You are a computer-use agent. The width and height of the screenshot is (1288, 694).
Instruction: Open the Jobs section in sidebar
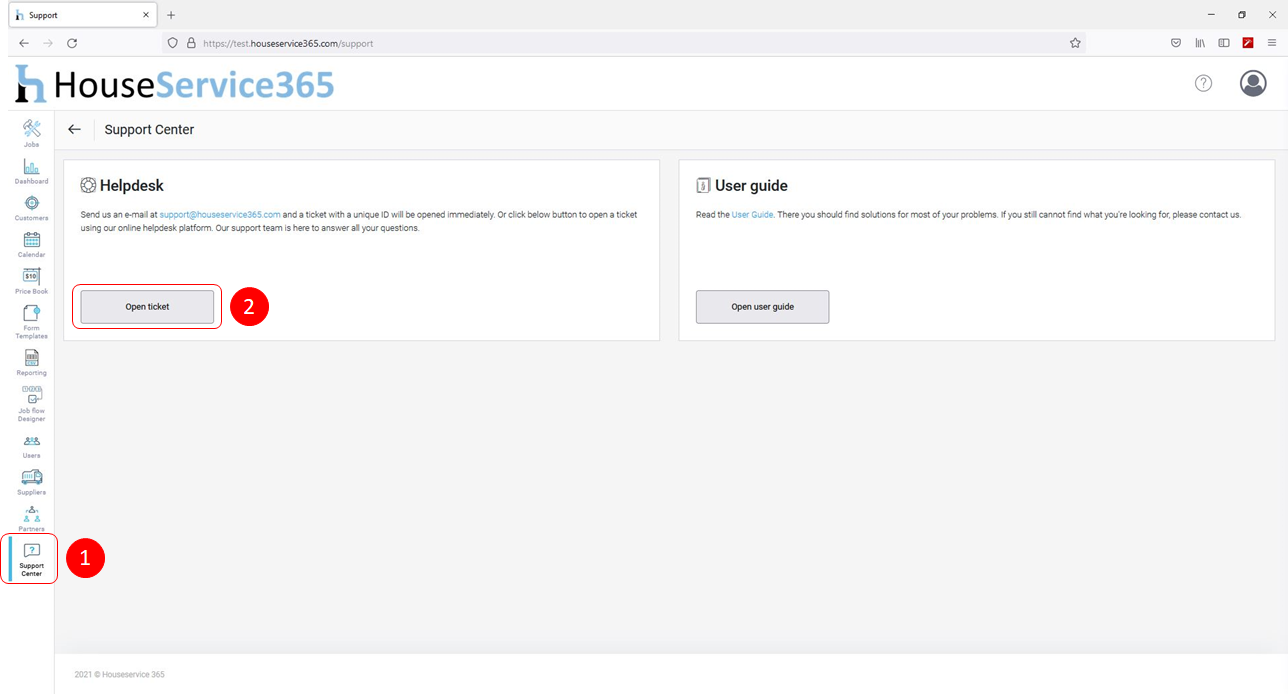coord(31,133)
